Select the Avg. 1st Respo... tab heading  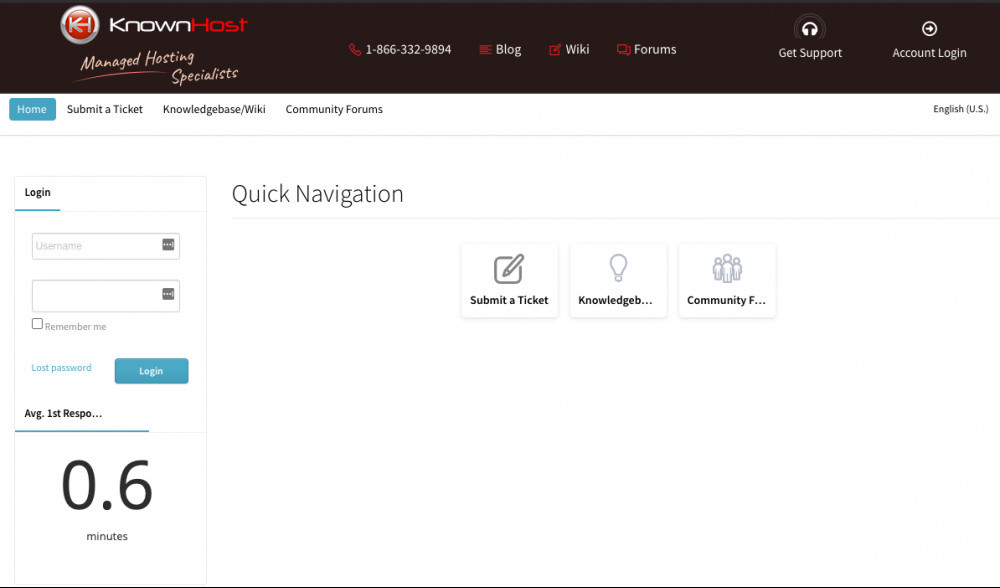coord(63,413)
